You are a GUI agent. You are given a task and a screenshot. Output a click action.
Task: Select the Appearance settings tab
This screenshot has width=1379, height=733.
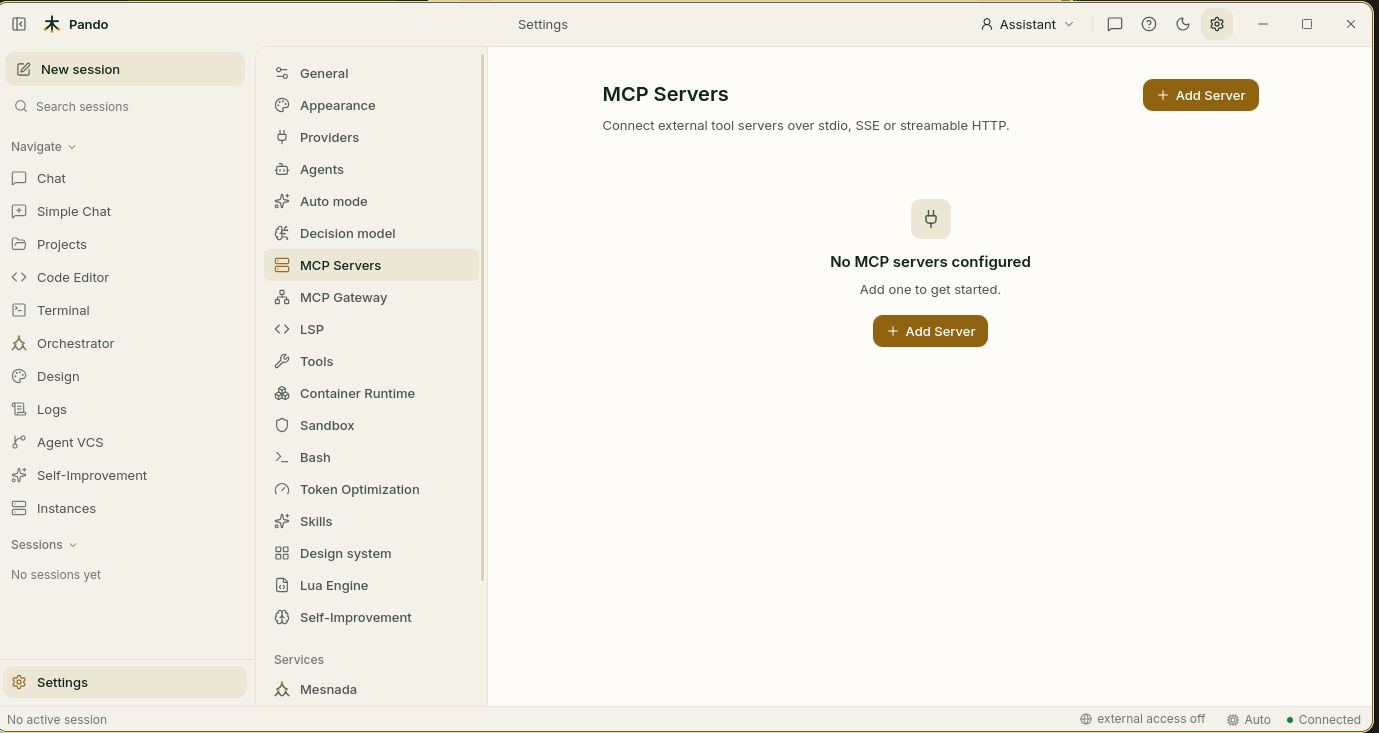pos(371,105)
